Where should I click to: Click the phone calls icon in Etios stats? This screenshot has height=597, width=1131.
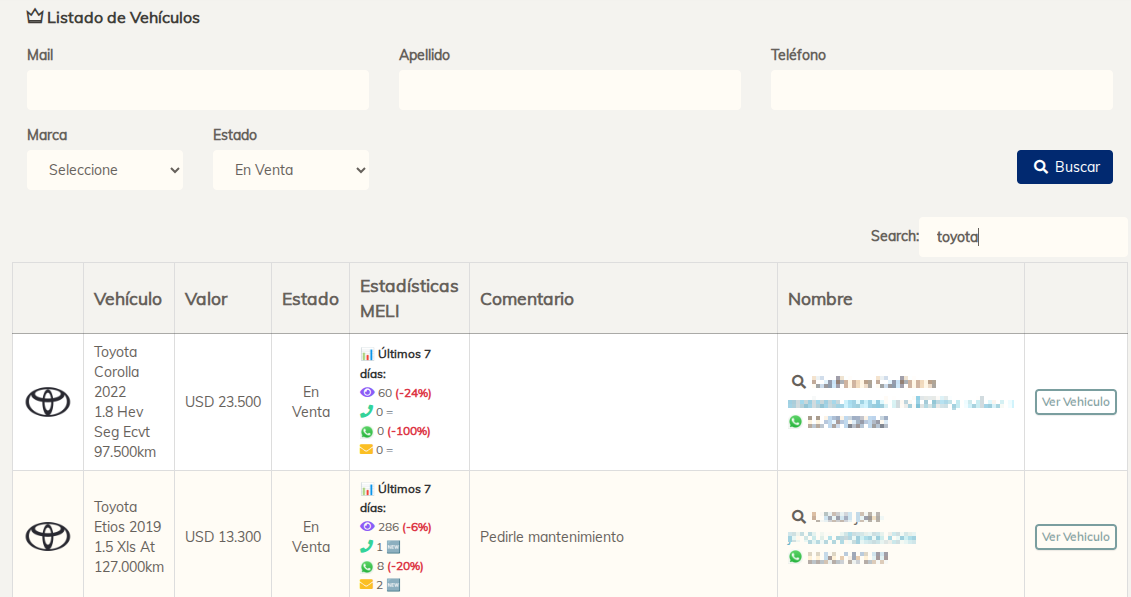click(x=366, y=547)
